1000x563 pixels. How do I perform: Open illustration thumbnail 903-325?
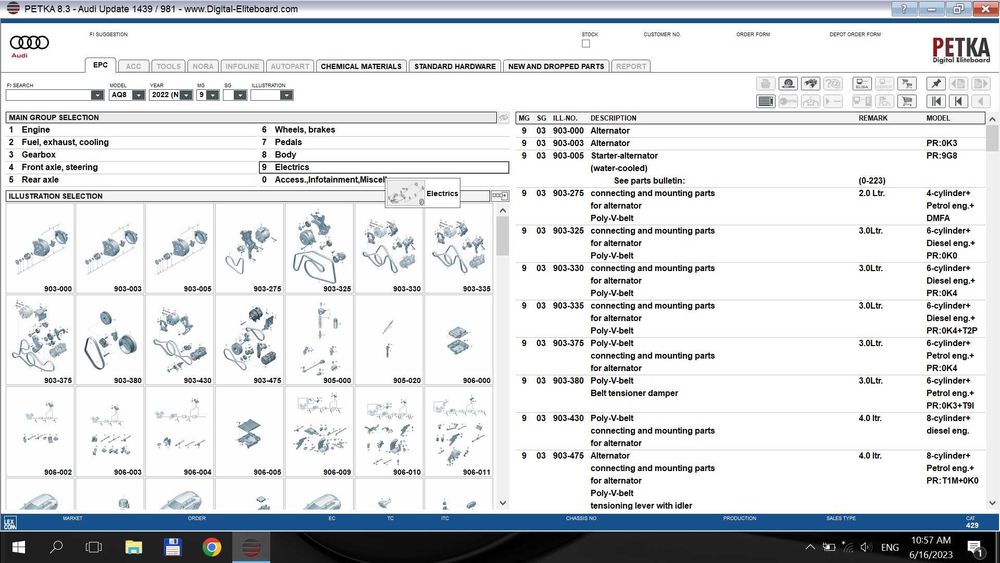click(320, 249)
